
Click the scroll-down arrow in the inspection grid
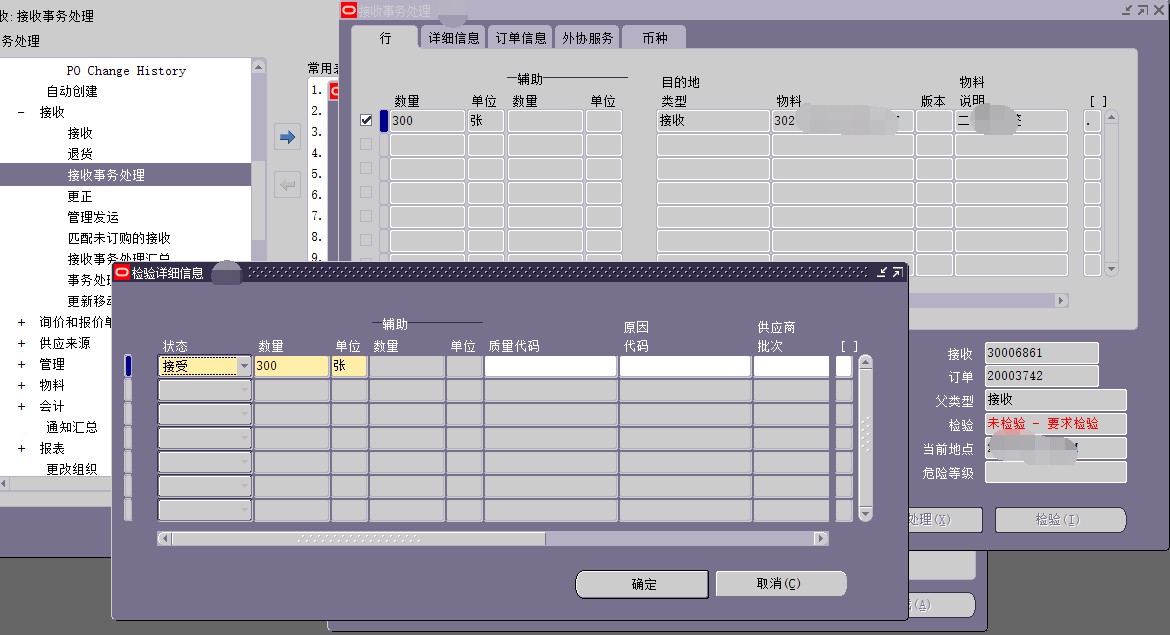tap(865, 513)
